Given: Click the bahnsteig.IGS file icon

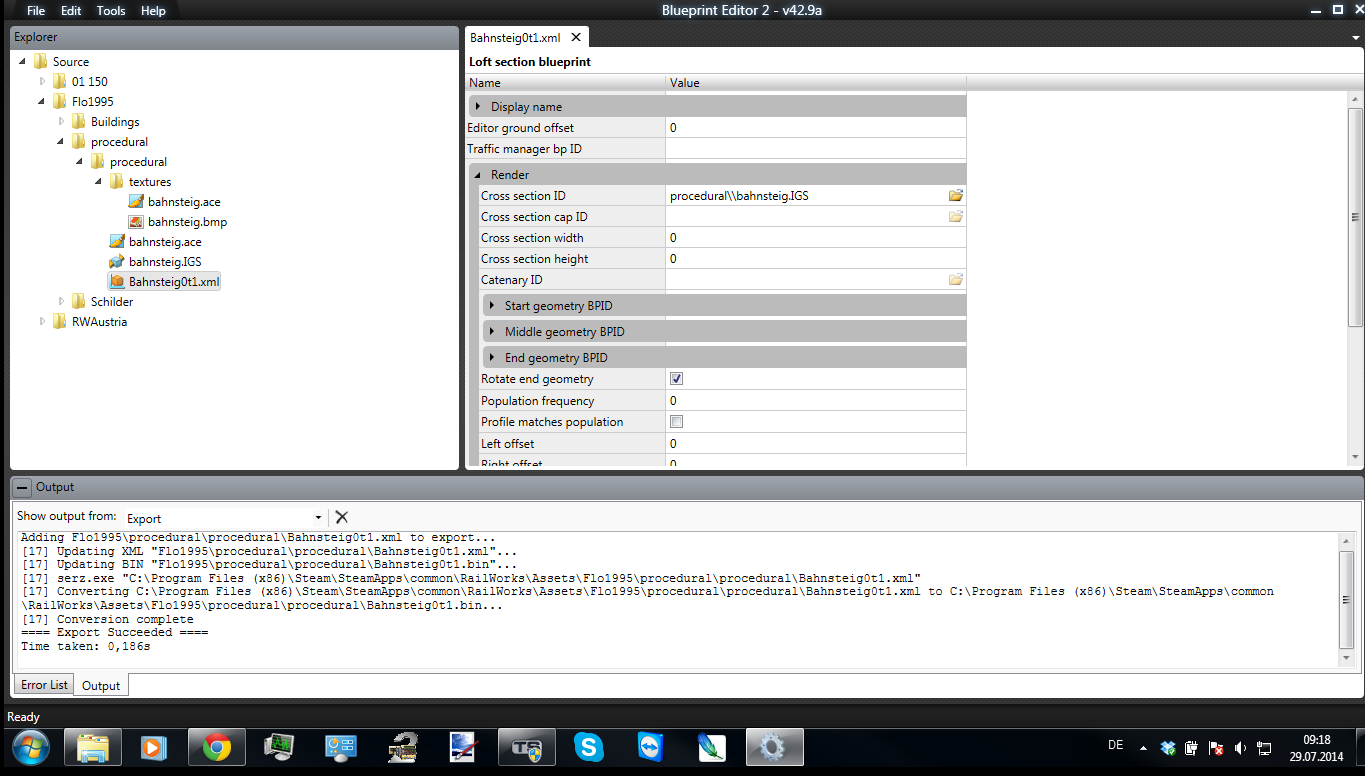Looking at the screenshot, I should pos(117,261).
